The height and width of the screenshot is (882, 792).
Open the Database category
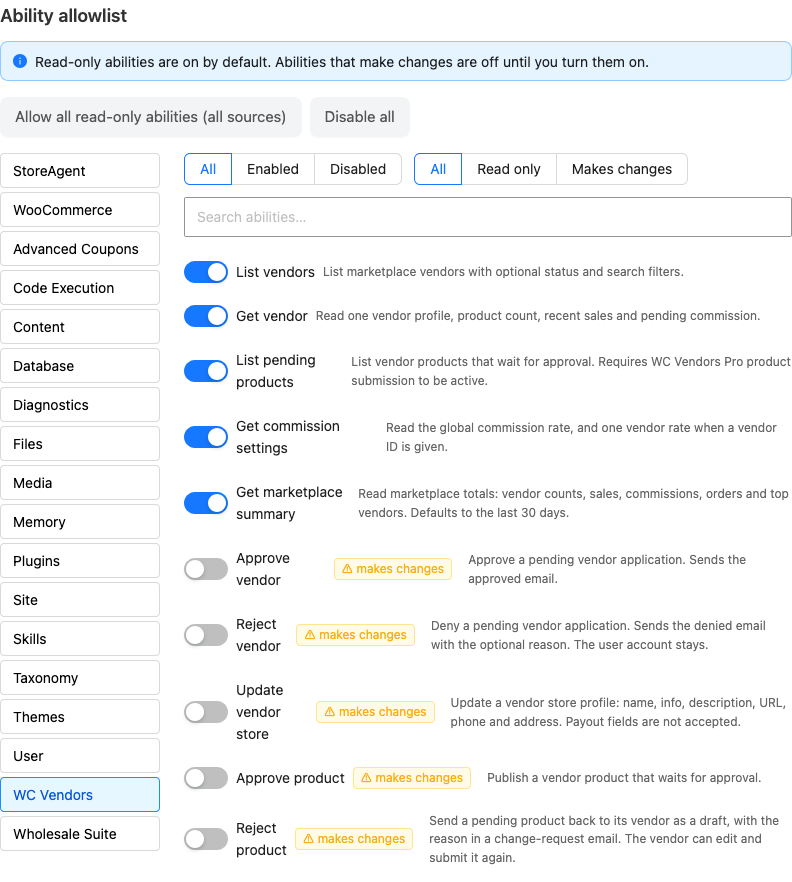tap(80, 366)
